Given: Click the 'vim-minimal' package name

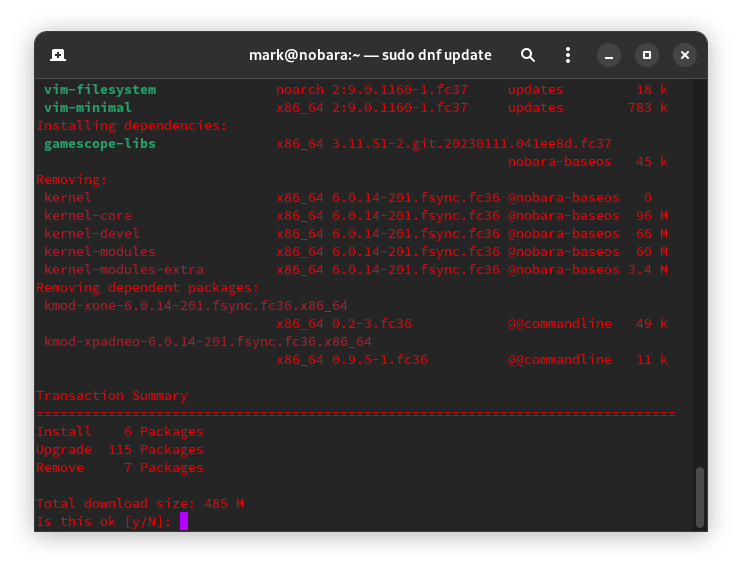Looking at the screenshot, I should pos(88,107).
